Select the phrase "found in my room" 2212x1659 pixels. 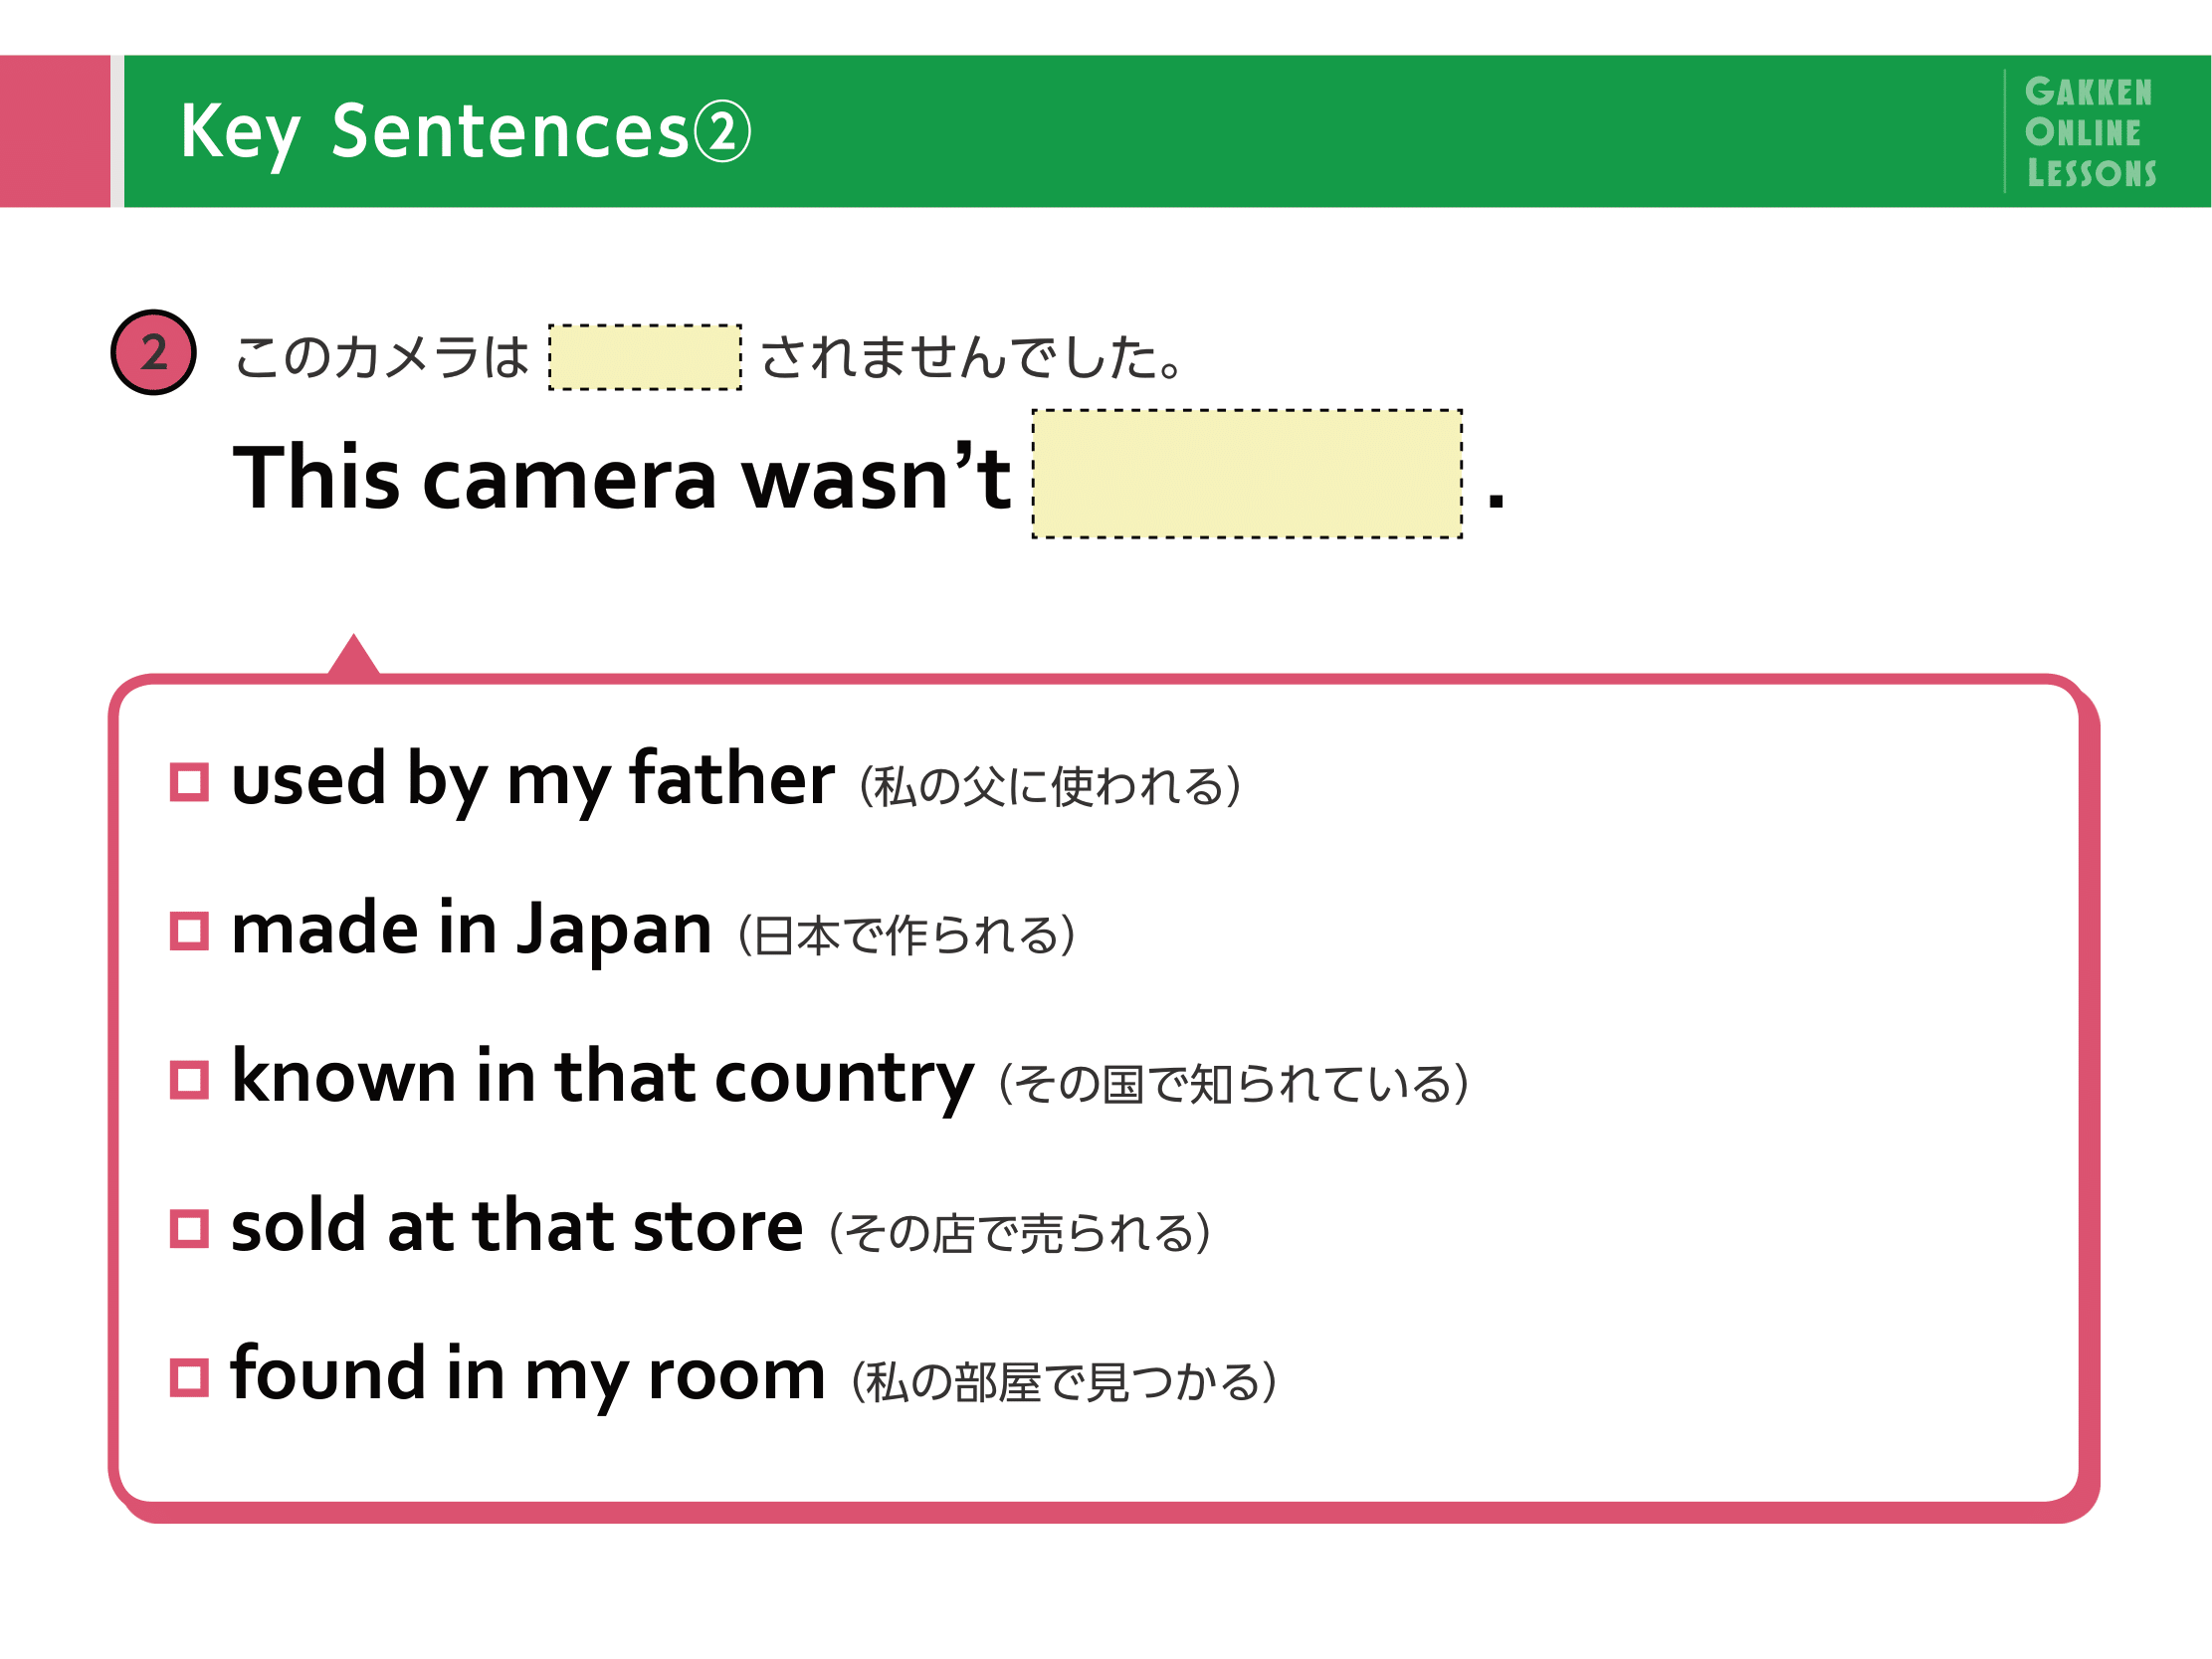tap(528, 1377)
